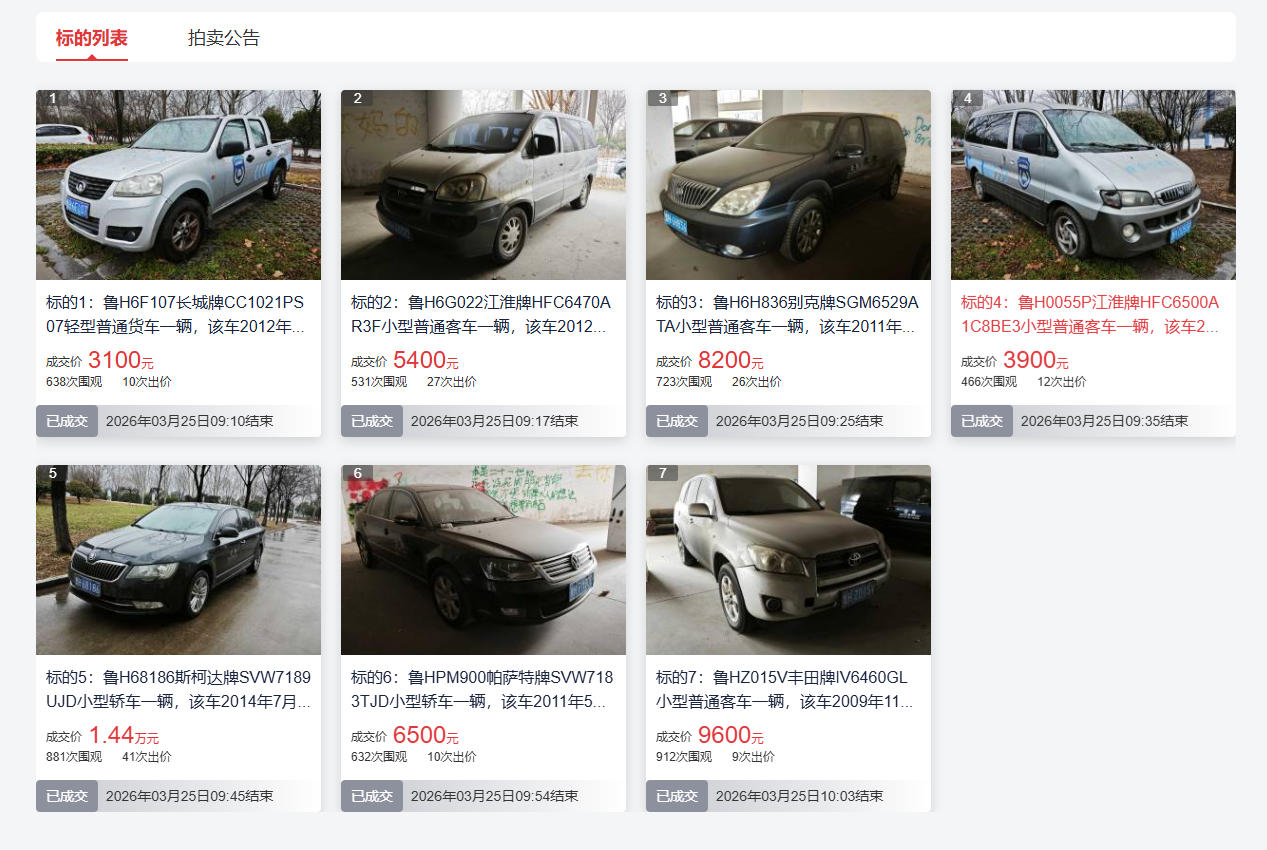
Task: Open title link 标的7 鲁HZ015V丰田牌
Action: click(x=788, y=689)
